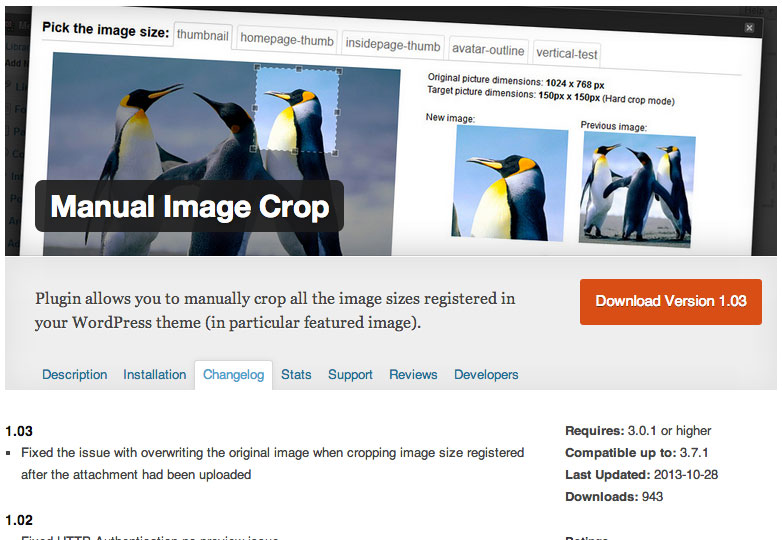Click the plugin description paragraph
The image size is (782, 540).
(275, 310)
